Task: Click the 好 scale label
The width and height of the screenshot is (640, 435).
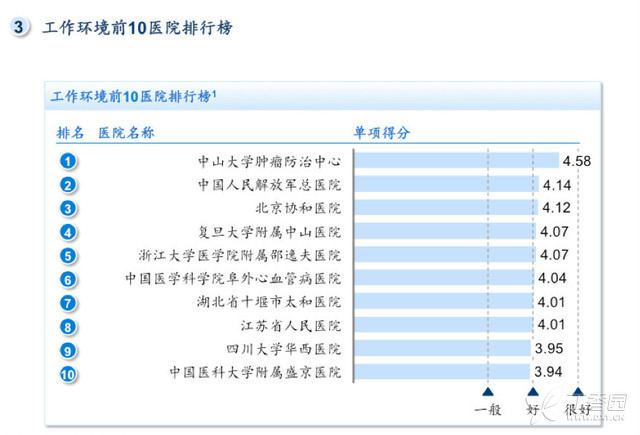Action: (x=533, y=409)
